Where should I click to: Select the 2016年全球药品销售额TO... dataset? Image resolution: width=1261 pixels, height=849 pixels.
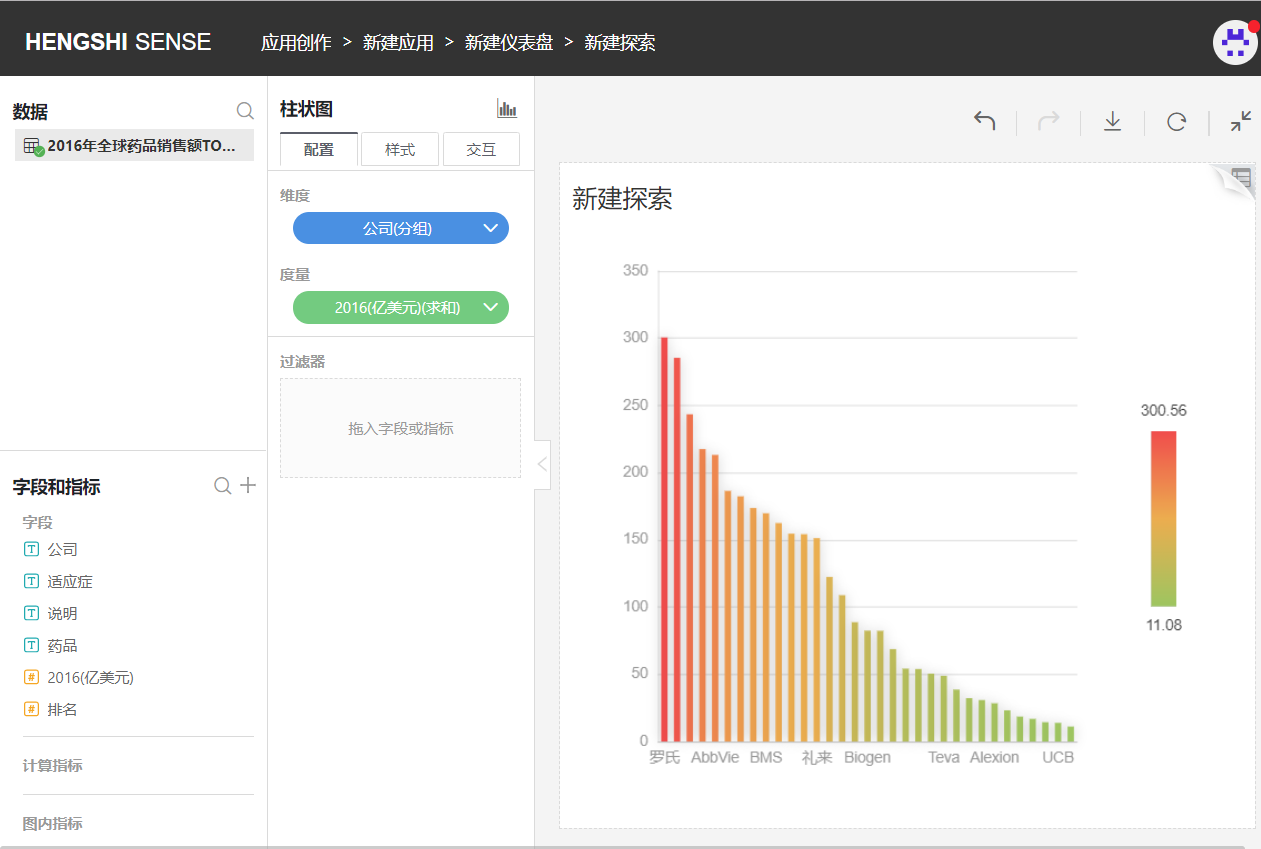coord(134,145)
